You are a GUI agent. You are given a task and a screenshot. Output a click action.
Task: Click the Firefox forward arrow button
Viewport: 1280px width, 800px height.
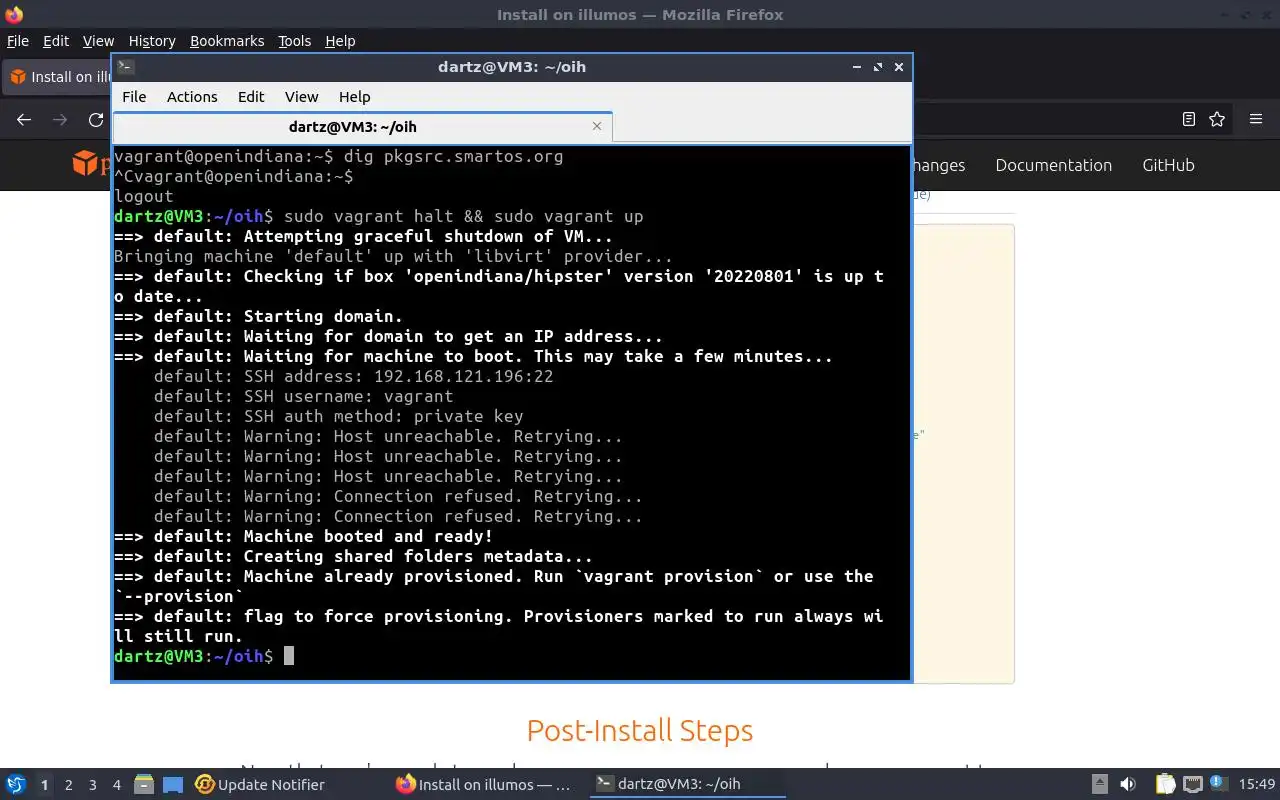(60, 119)
